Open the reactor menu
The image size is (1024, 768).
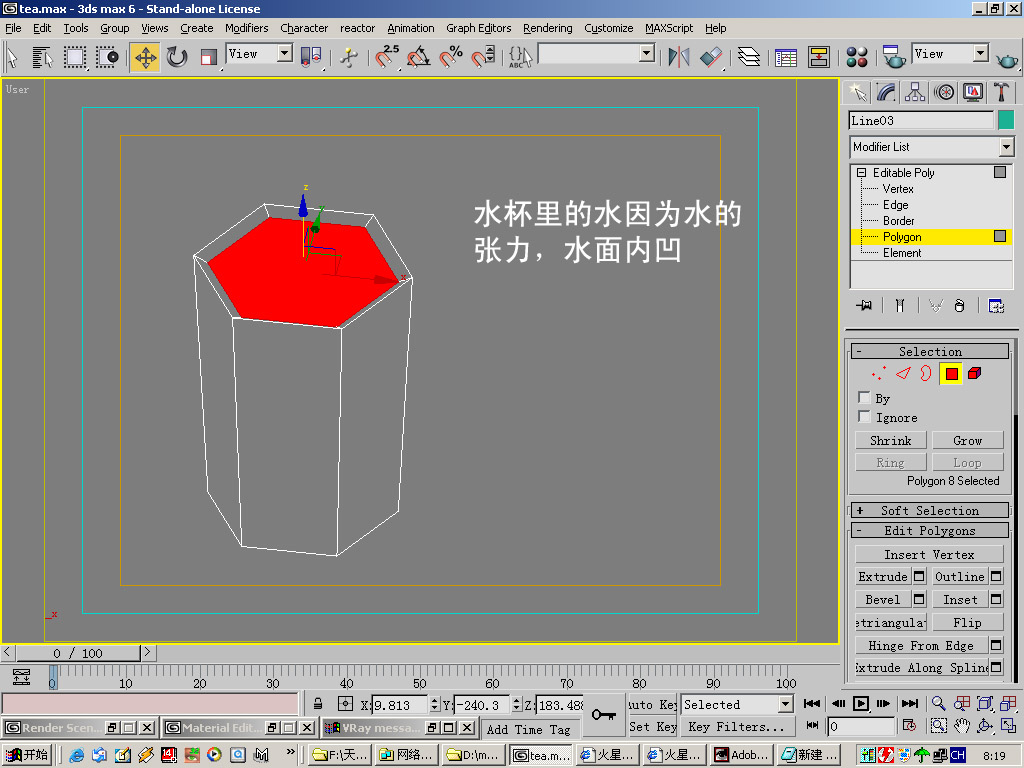357,28
